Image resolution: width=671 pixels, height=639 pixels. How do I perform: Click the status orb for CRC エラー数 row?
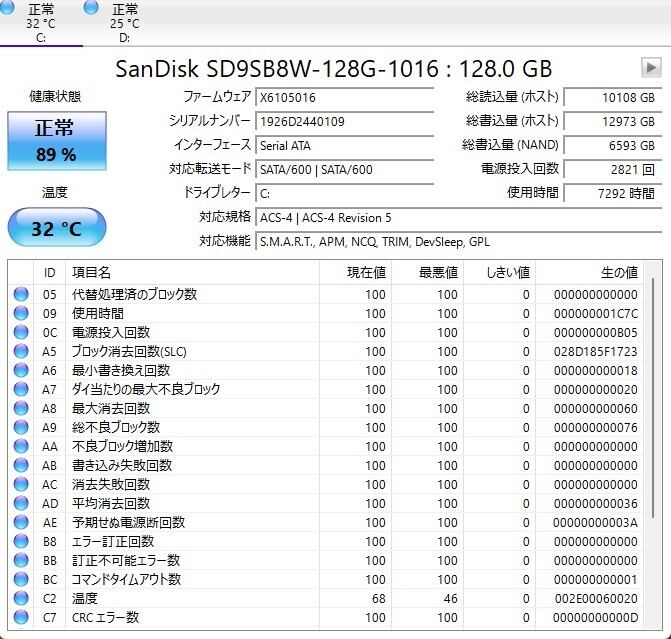[x=21, y=617]
